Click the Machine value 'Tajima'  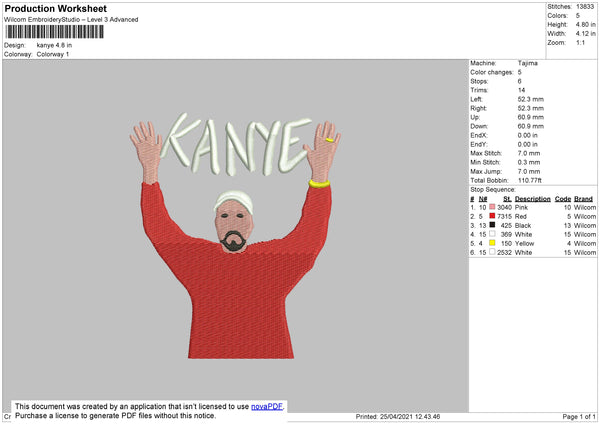(x=528, y=63)
